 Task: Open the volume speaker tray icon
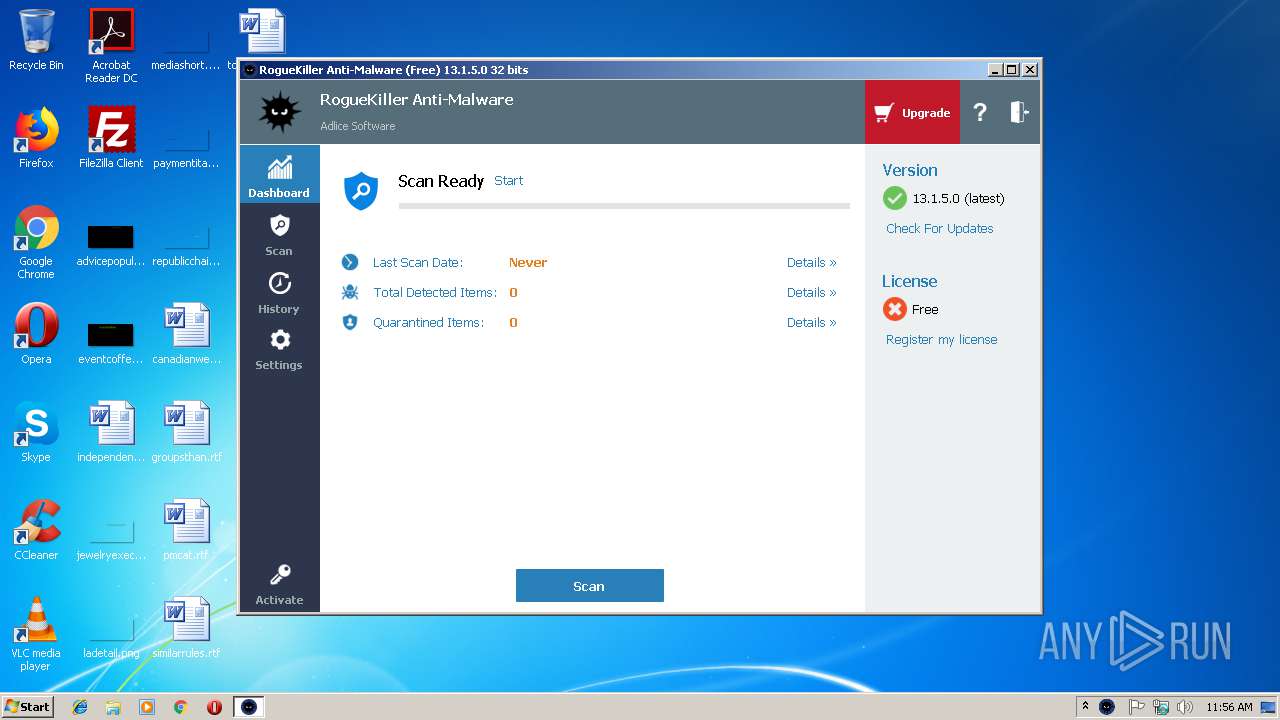tap(1185, 707)
